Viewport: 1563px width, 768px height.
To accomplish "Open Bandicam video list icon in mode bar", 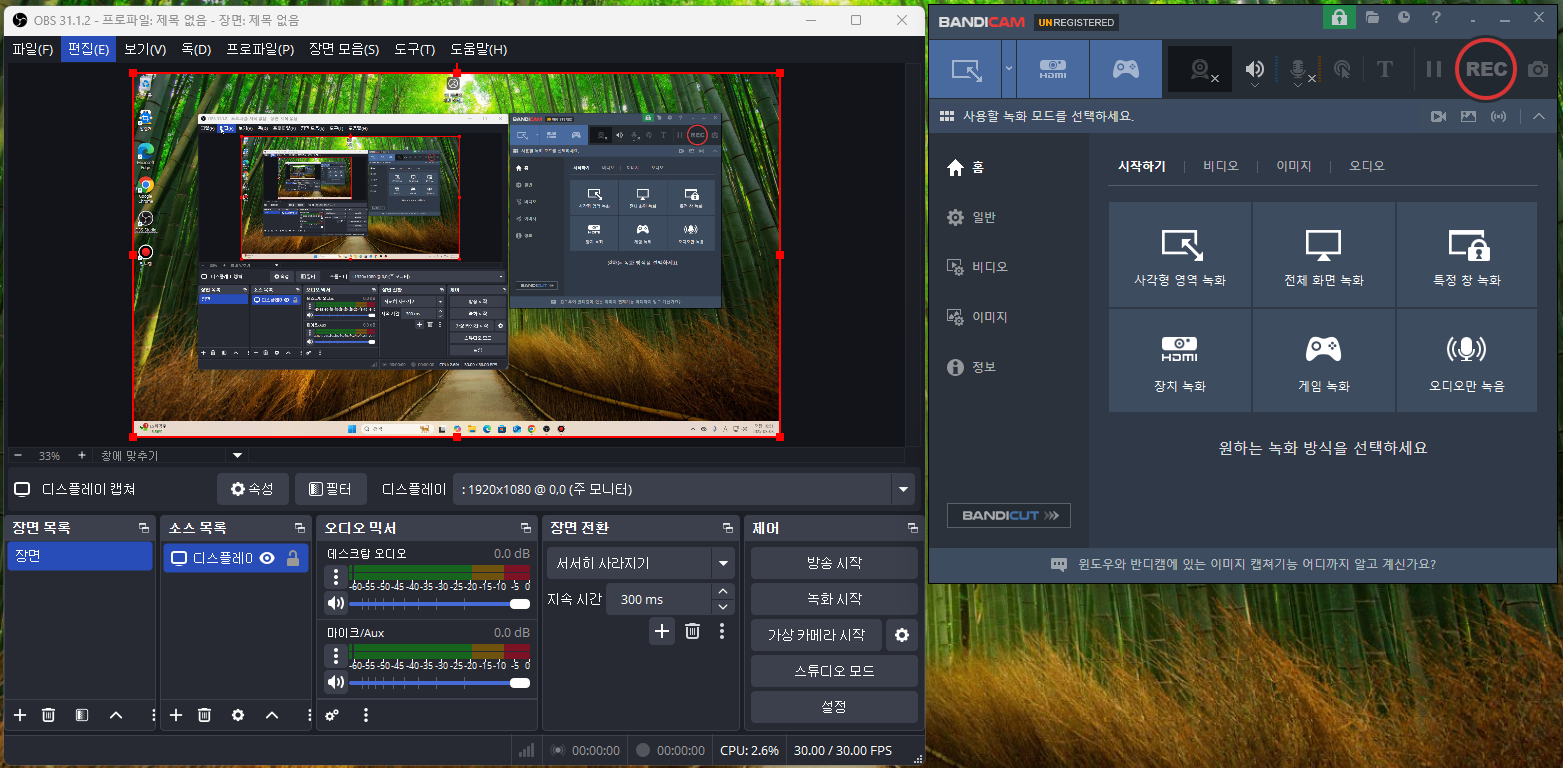I will pos(1439,116).
